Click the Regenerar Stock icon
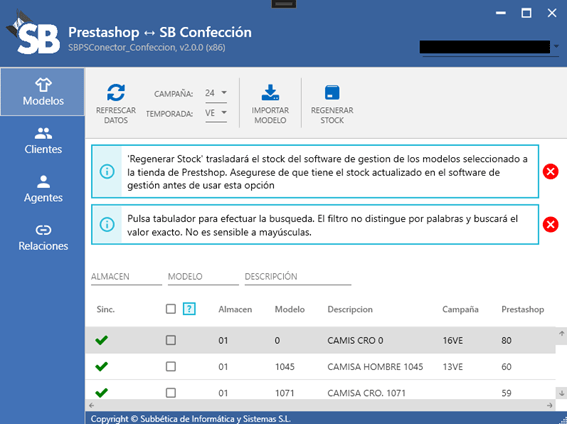 (x=332, y=92)
